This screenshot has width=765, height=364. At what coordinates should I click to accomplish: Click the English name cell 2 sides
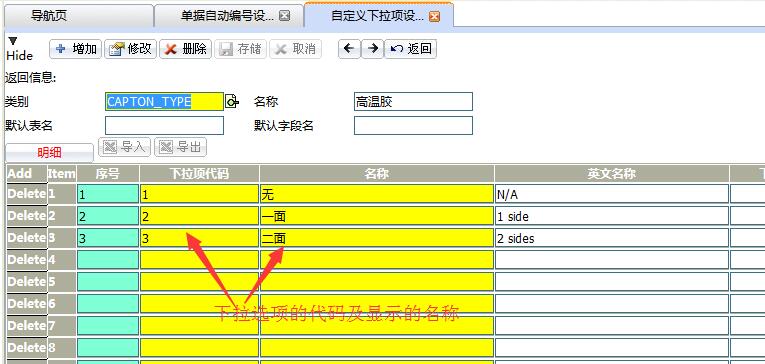612,238
